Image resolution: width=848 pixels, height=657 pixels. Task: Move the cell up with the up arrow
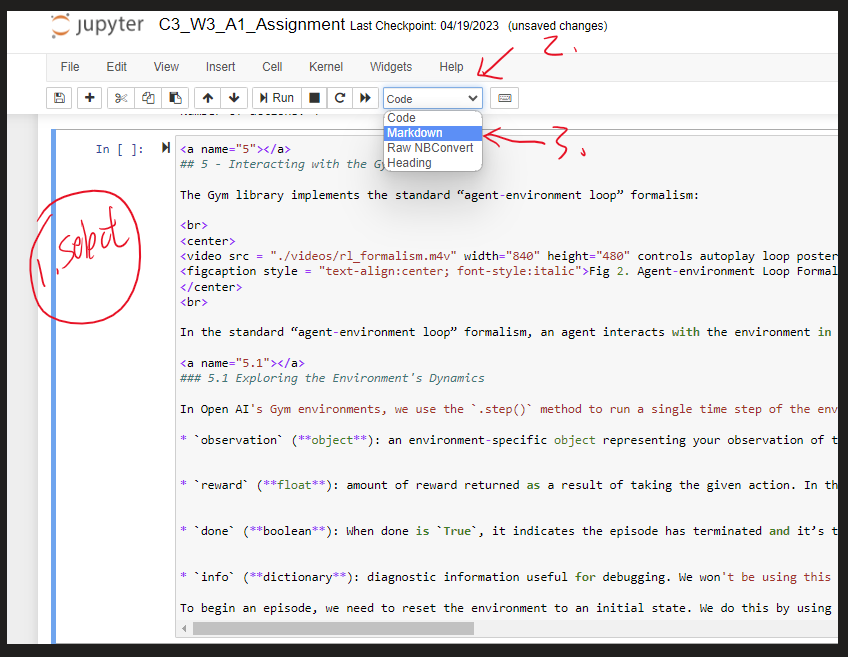click(207, 97)
